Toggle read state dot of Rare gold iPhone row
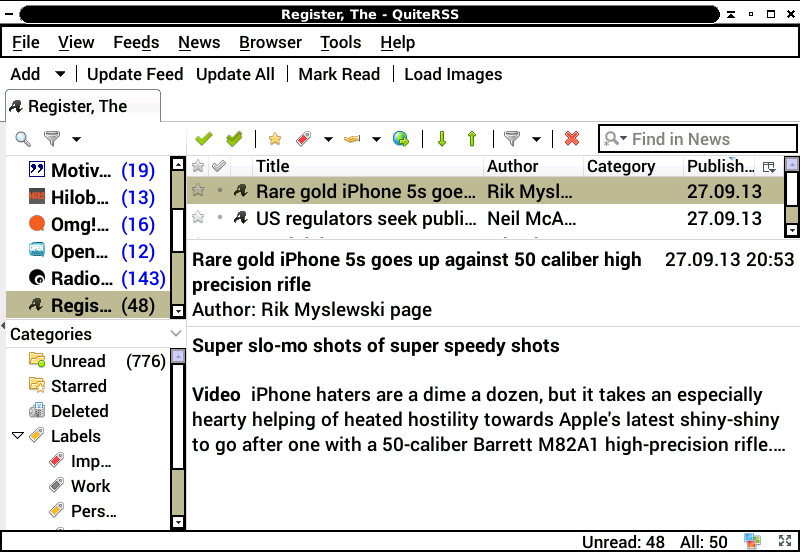This screenshot has width=800, height=552. pyautogui.click(x=220, y=190)
